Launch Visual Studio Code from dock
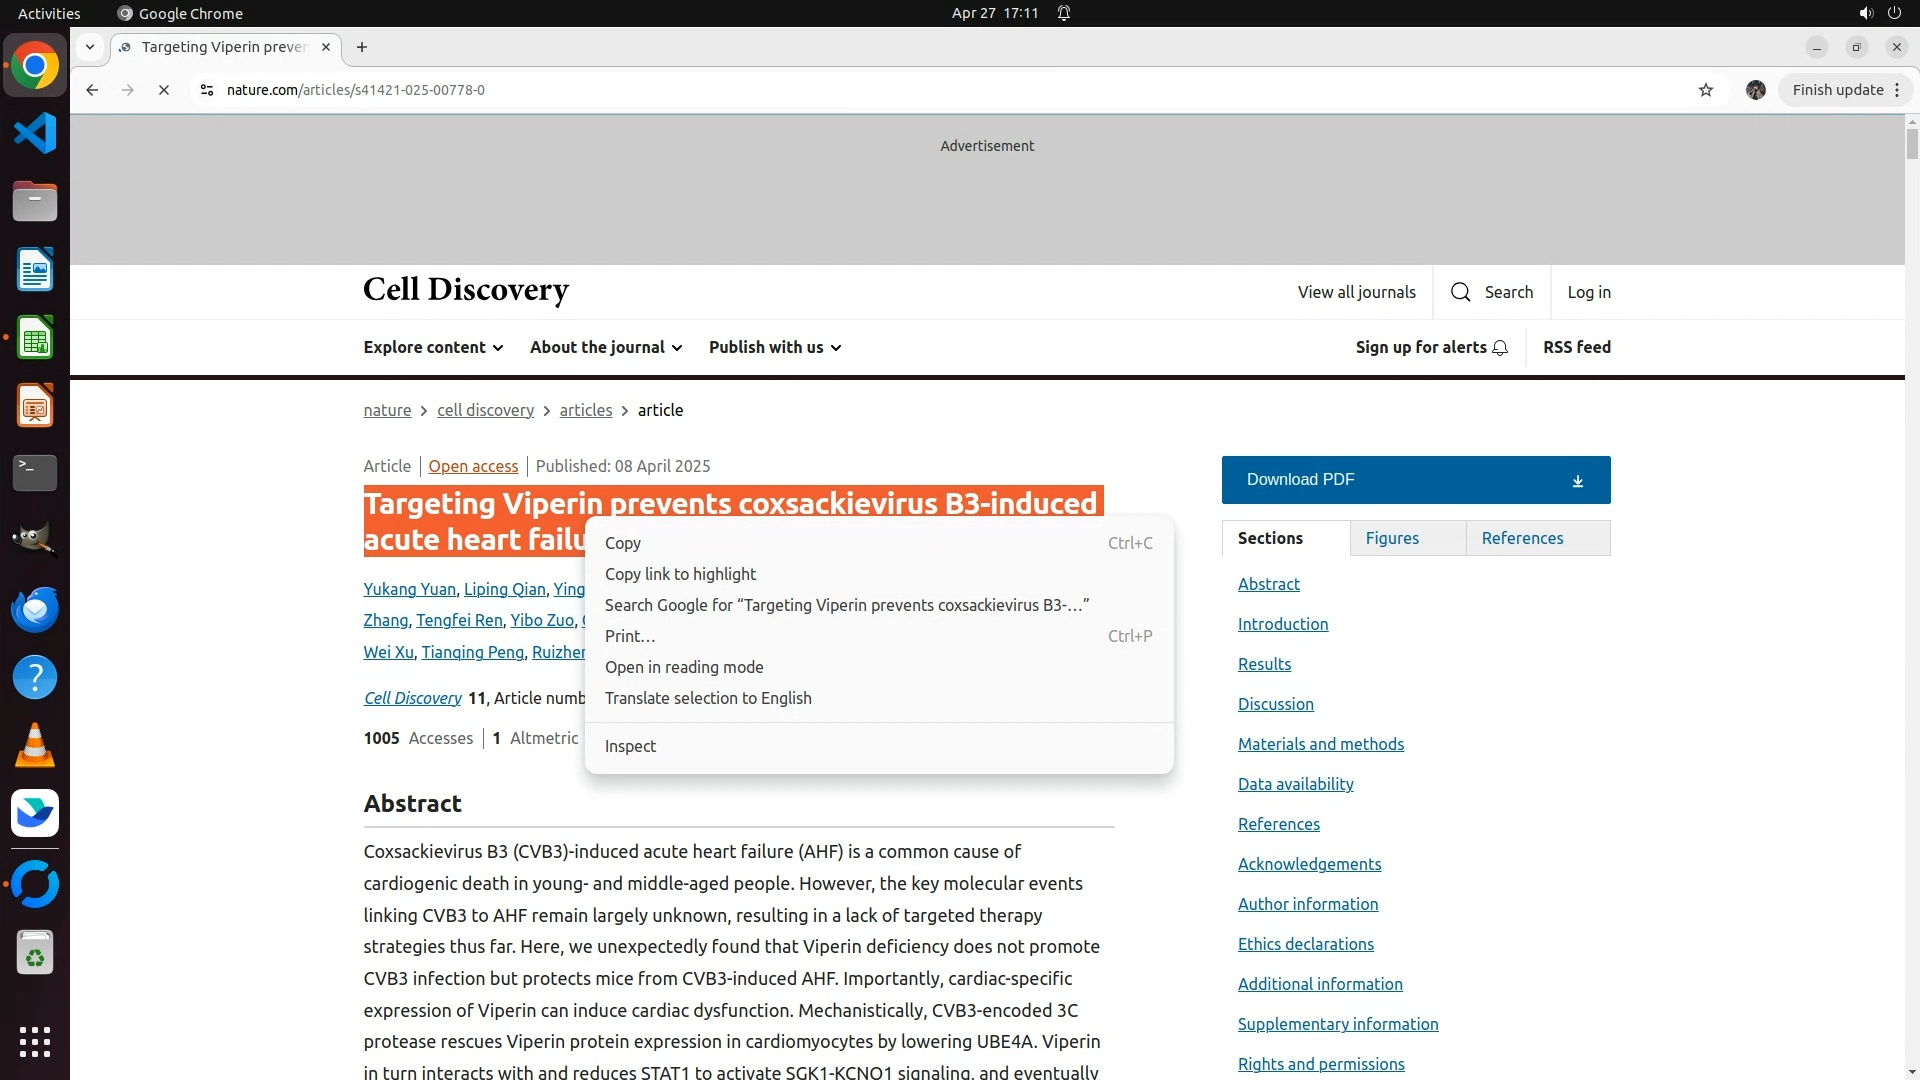 point(35,133)
